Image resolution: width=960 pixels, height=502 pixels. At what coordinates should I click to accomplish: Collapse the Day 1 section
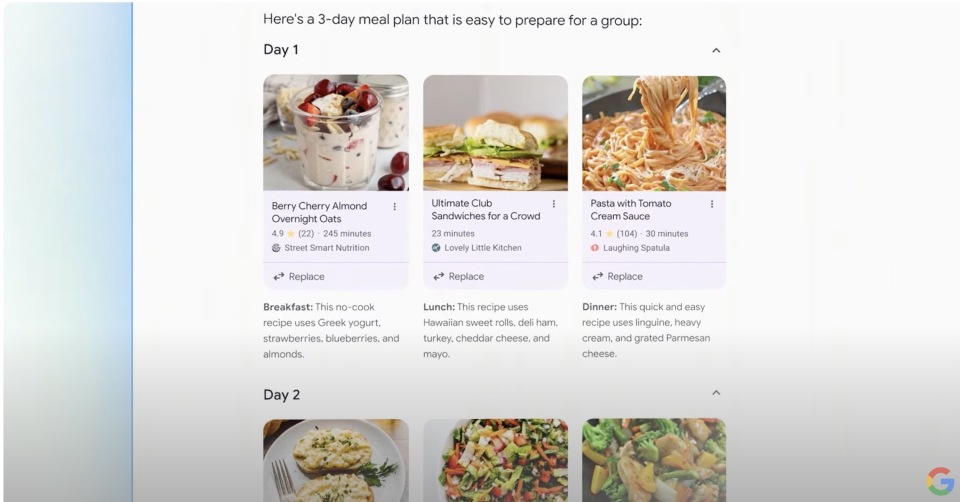pyautogui.click(x=716, y=50)
